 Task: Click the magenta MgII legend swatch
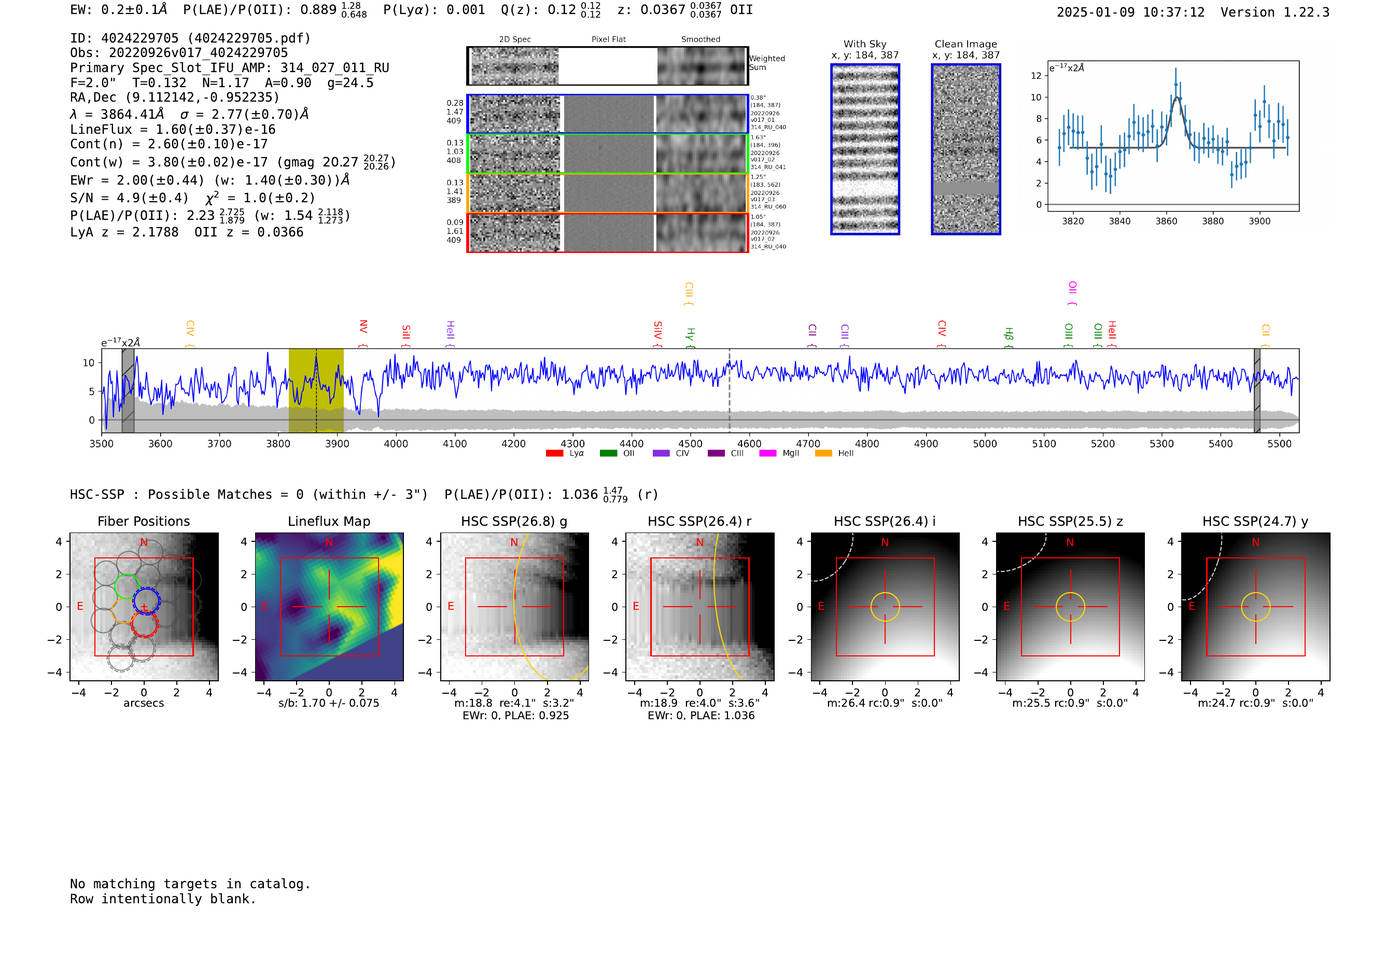tap(768, 454)
